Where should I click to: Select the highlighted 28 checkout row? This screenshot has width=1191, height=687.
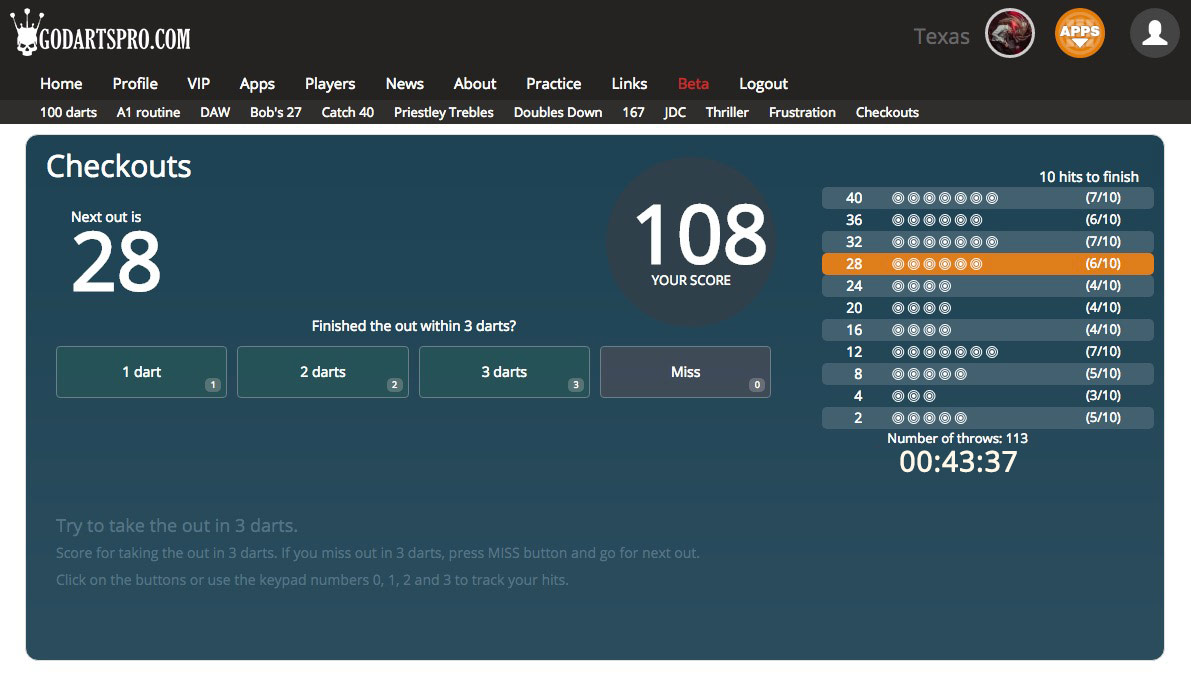coord(987,264)
